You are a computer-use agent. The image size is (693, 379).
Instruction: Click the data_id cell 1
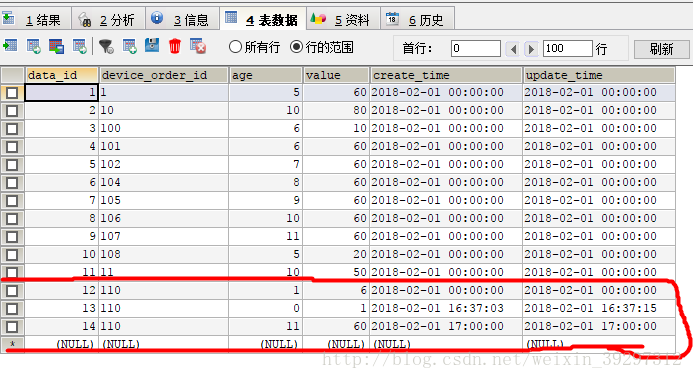[61, 92]
